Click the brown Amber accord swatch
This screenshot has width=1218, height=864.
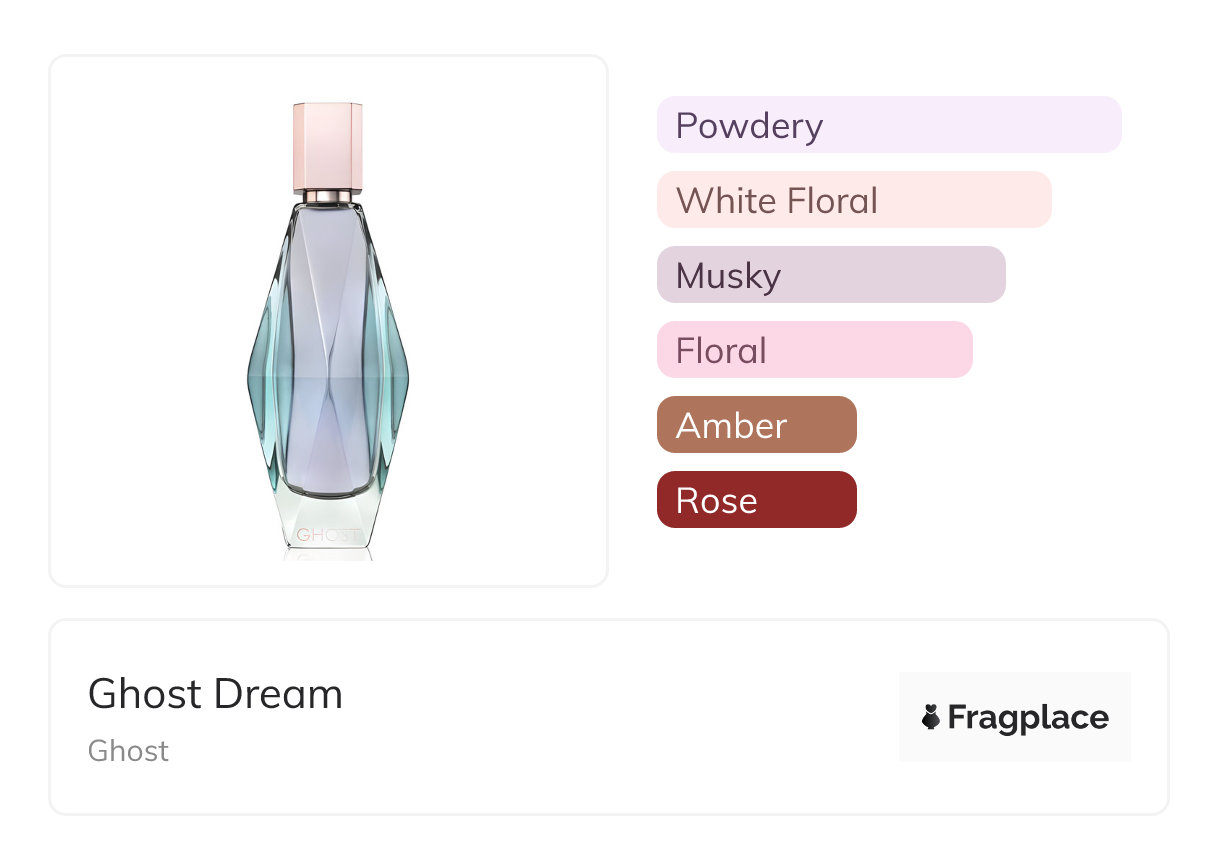pos(756,425)
